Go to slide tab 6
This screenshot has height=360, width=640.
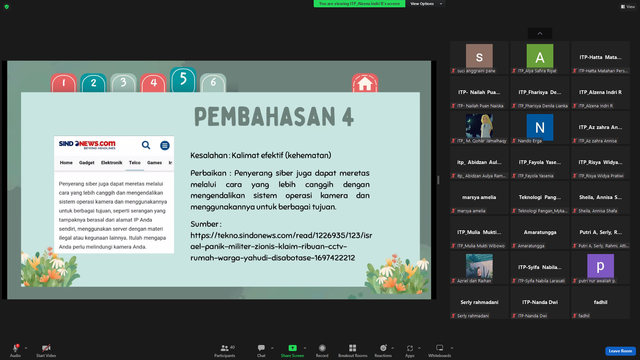pyautogui.click(x=213, y=83)
